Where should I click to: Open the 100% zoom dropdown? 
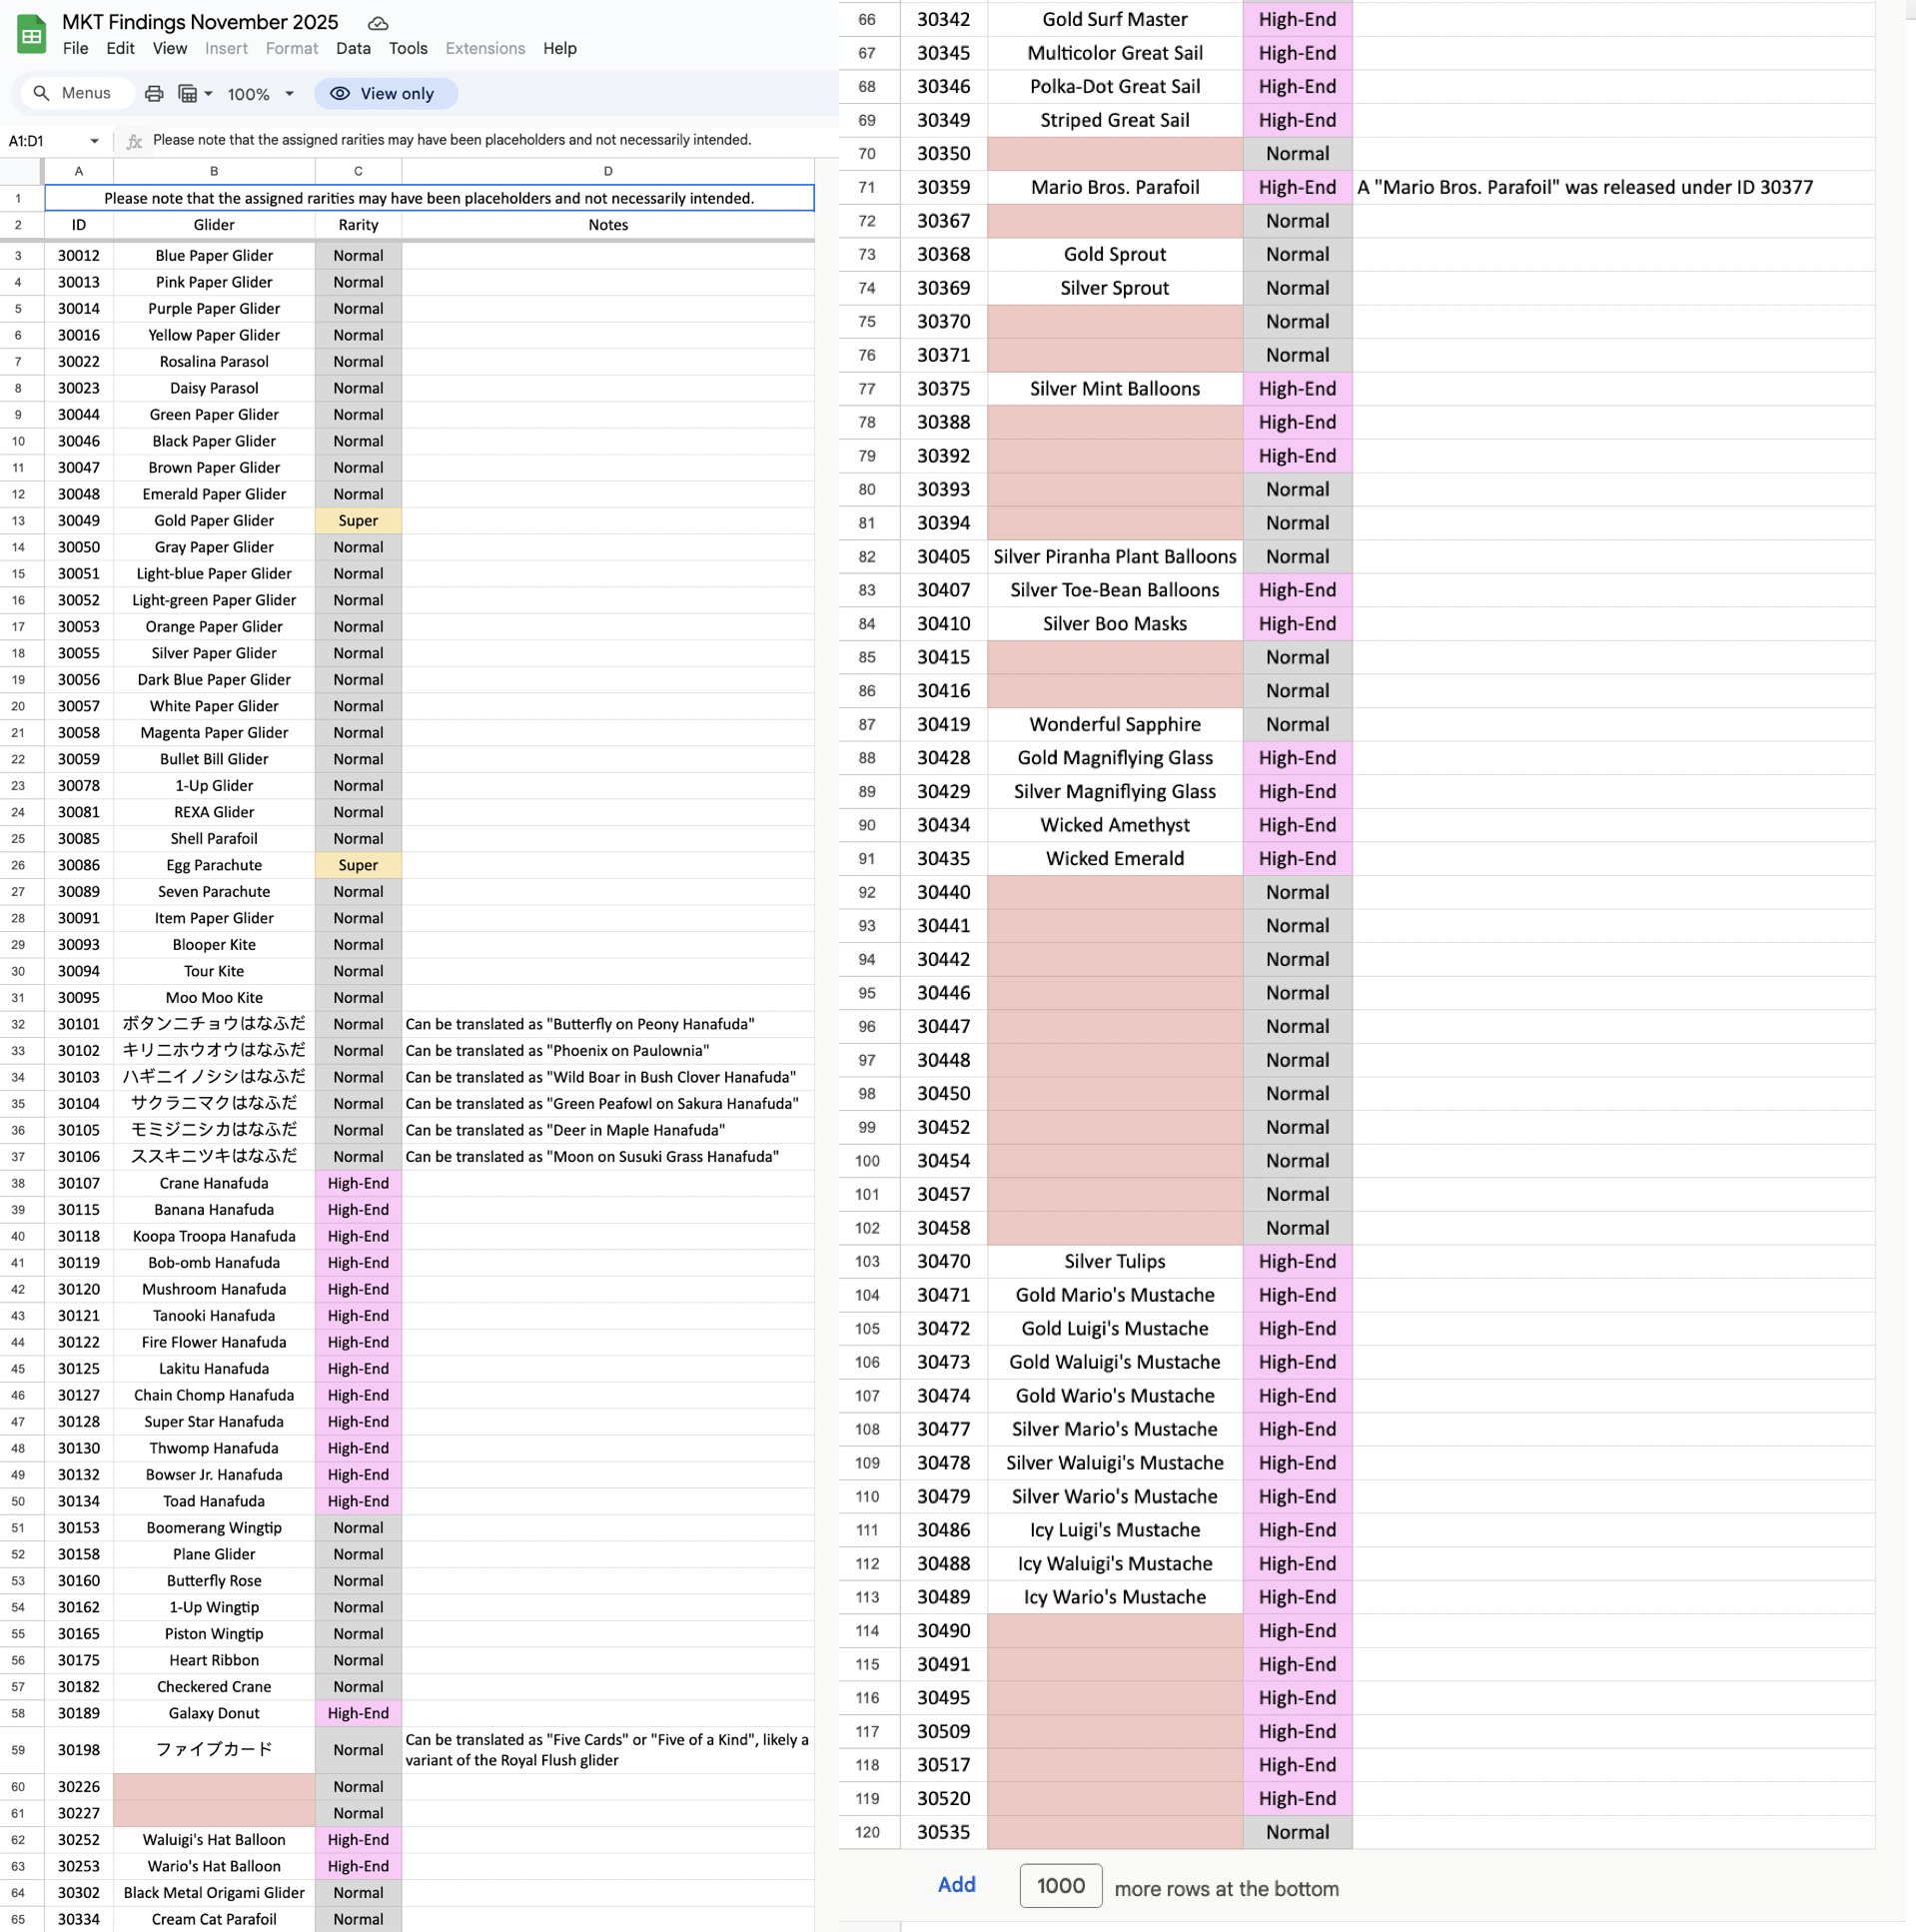[260, 94]
